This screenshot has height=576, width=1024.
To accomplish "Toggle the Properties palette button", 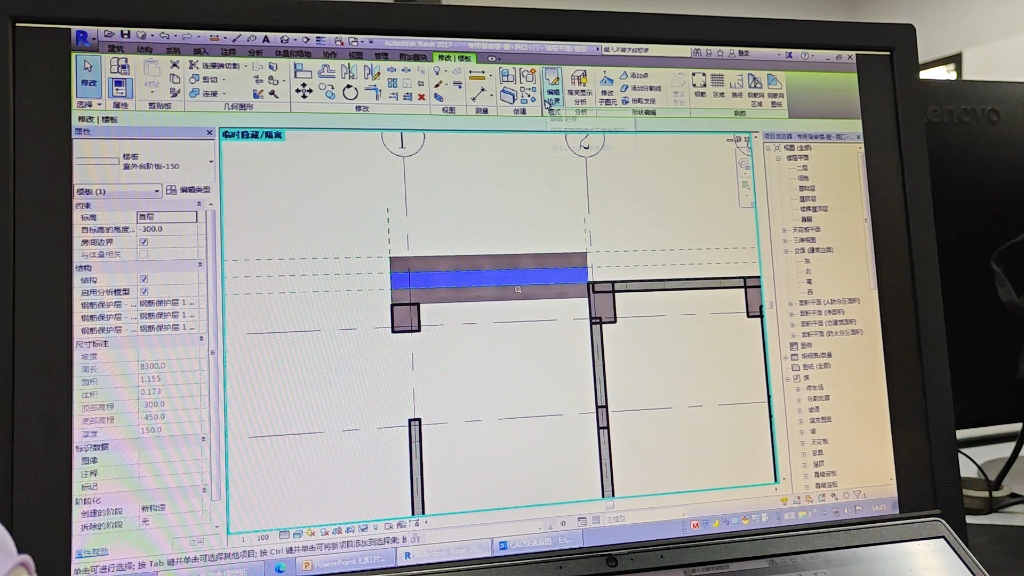I will pyautogui.click(x=120, y=89).
